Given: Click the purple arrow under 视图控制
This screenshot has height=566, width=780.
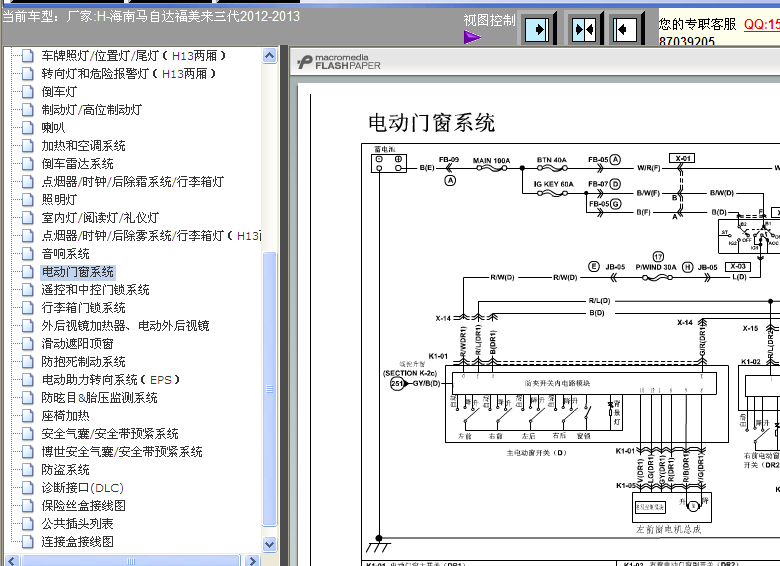Looking at the screenshot, I should [472, 37].
